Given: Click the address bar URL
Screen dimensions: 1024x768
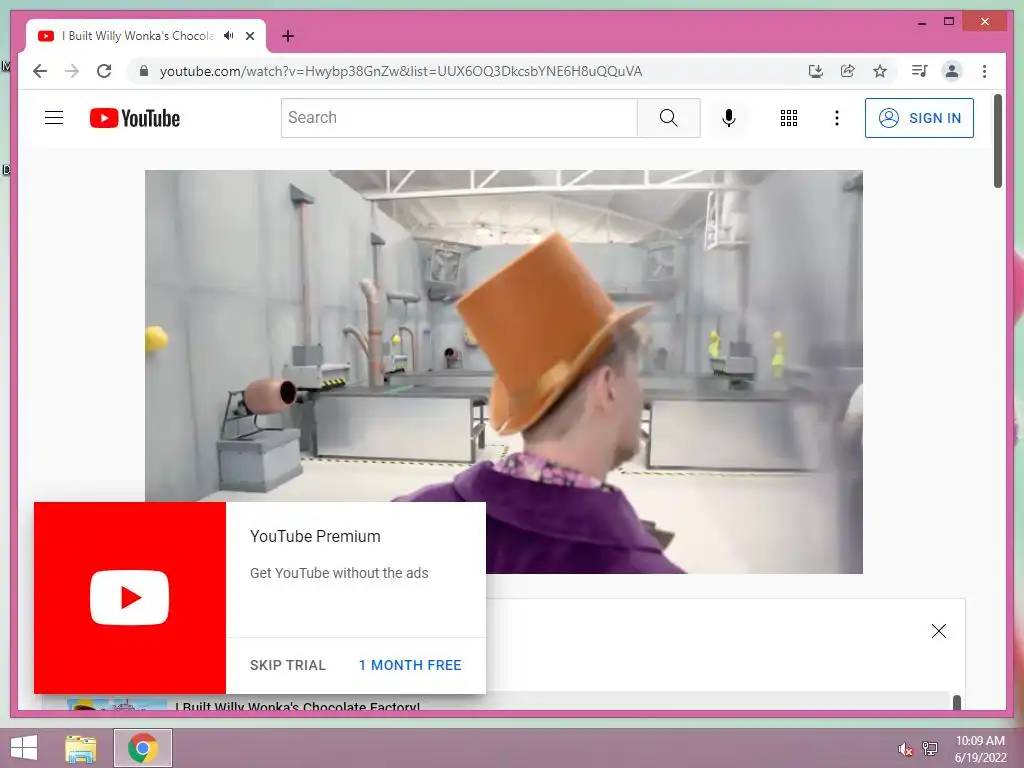Looking at the screenshot, I should tap(401, 71).
